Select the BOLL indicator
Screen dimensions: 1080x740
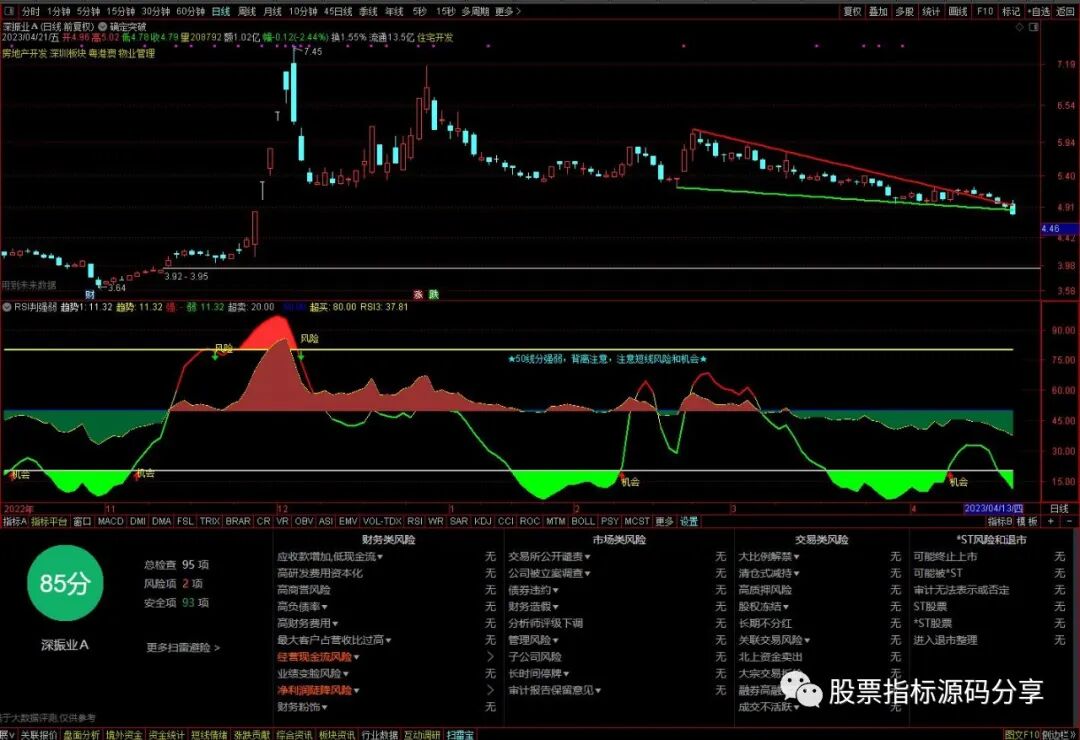(x=583, y=522)
